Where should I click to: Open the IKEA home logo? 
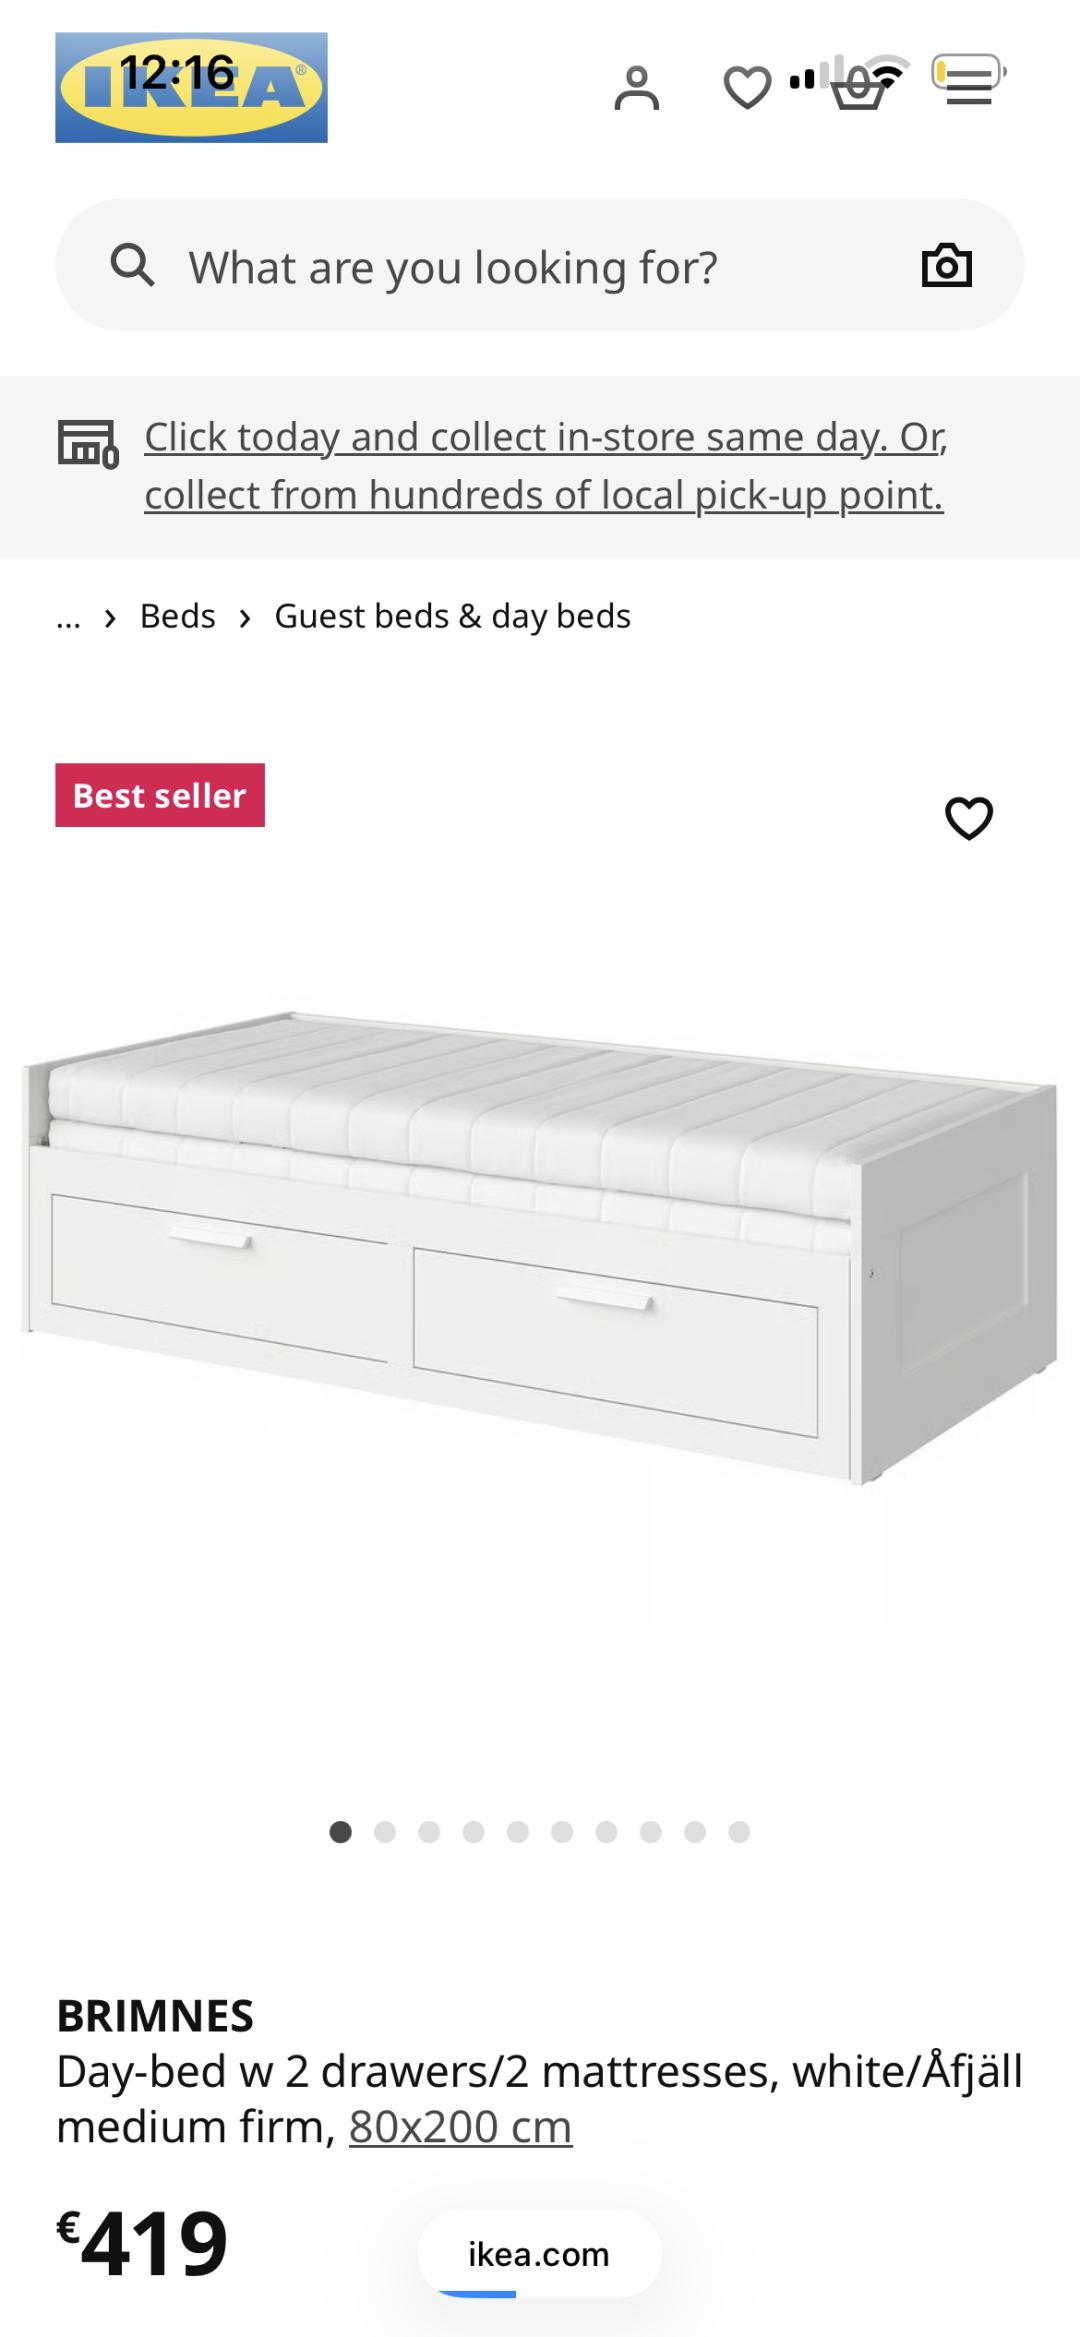(191, 87)
